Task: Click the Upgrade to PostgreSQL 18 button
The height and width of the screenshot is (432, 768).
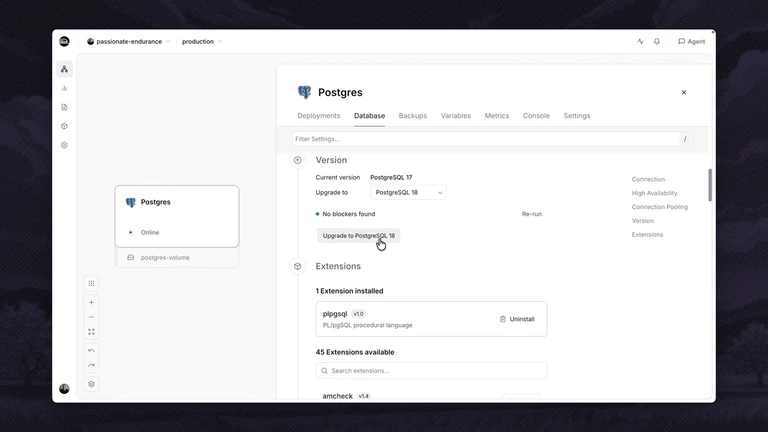Action: tap(359, 236)
